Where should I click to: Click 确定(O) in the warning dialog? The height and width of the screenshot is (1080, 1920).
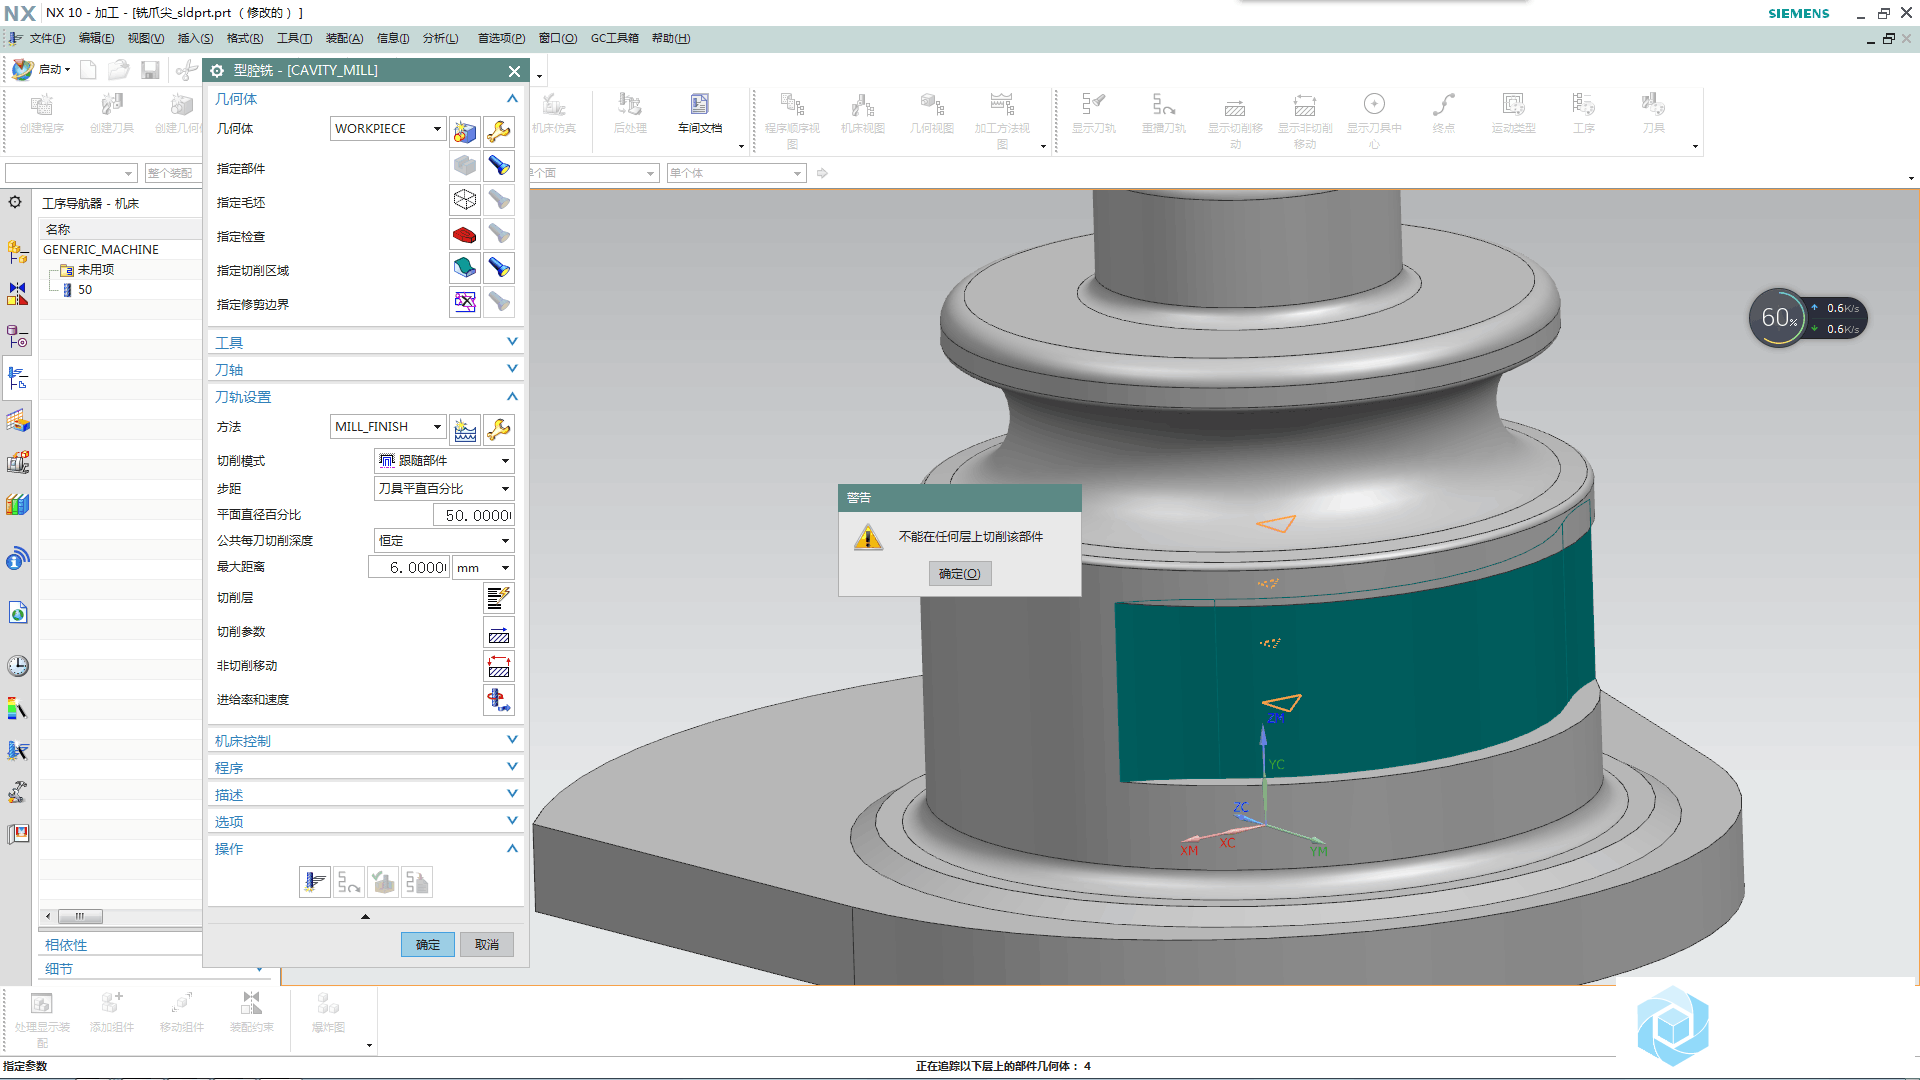pyautogui.click(x=960, y=573)
